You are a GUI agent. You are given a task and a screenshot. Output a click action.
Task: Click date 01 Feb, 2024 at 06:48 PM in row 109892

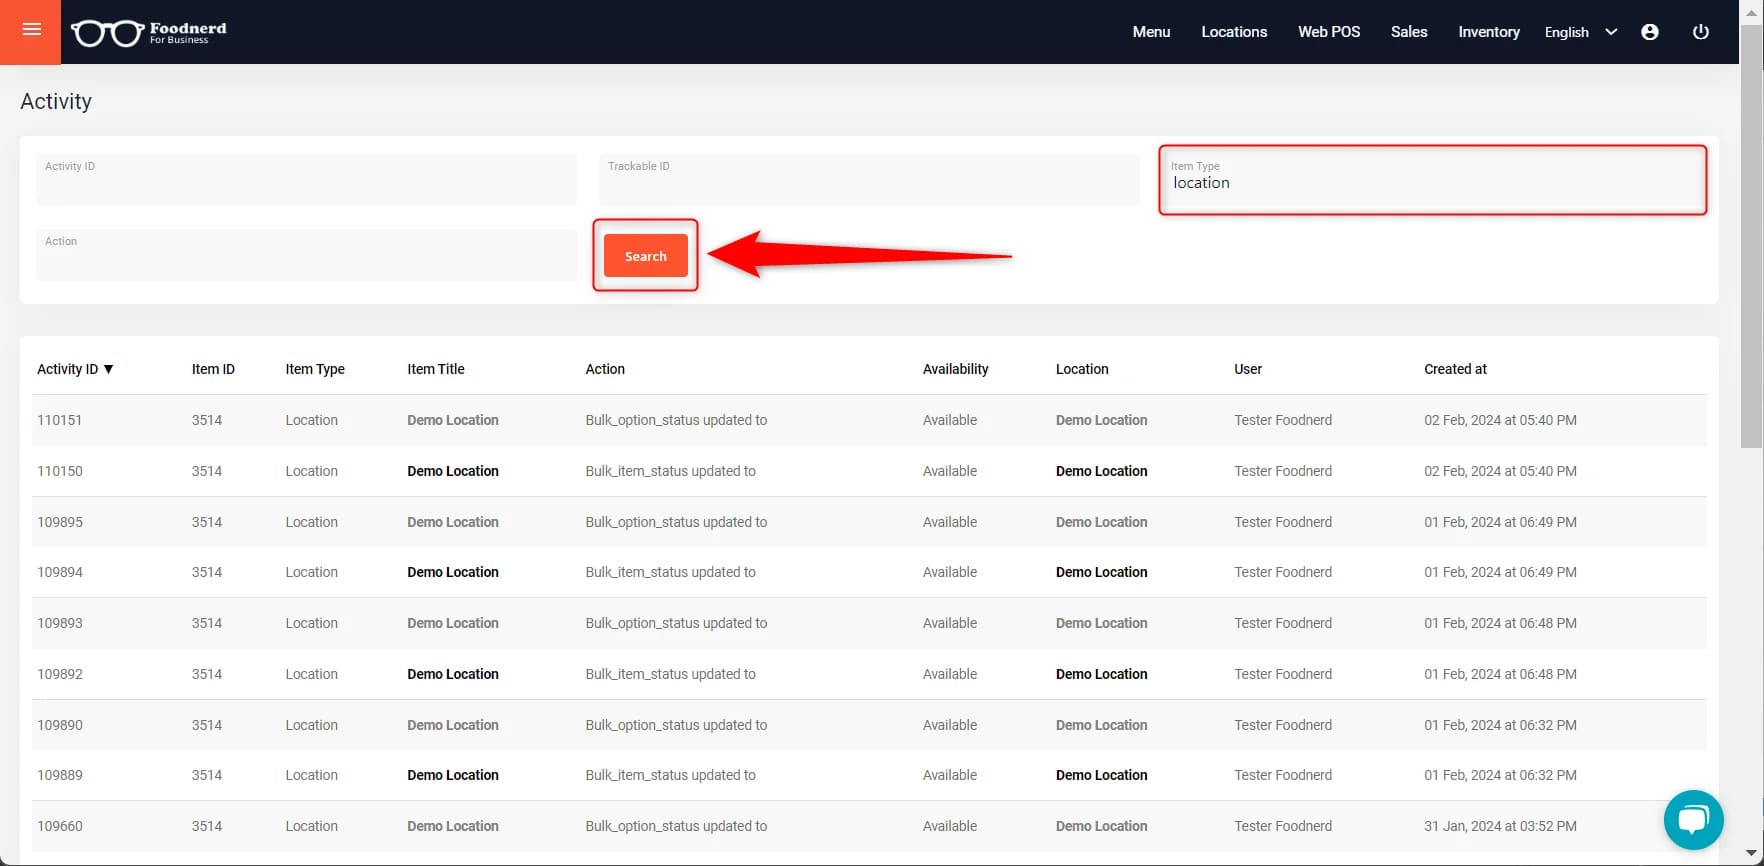pyautogui.click(x=1500, y=674)
